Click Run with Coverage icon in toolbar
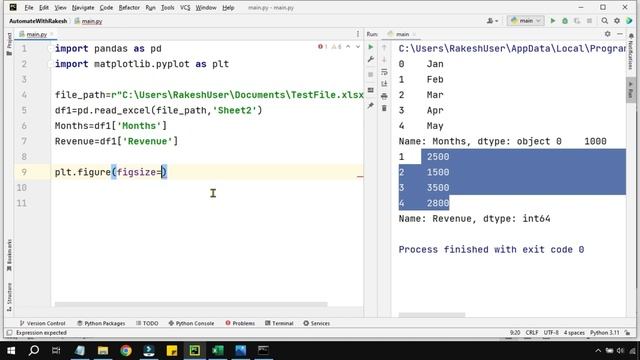640x360 pixels. click(x=577, y=21)
